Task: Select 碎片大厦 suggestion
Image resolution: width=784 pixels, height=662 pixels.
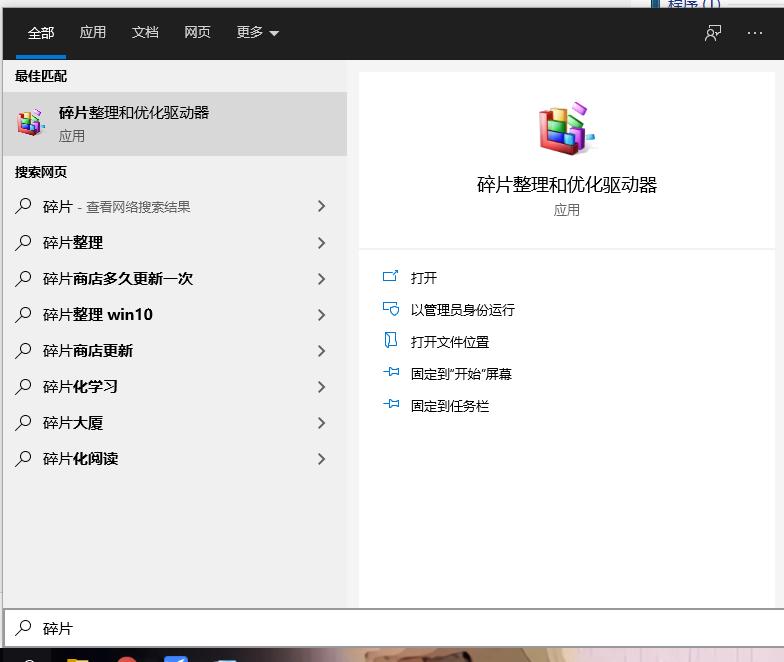Action: 175,422
